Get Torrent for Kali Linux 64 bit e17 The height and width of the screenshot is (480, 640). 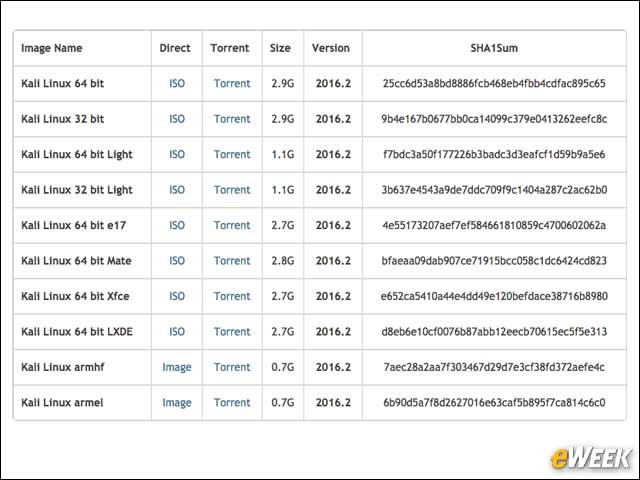(x=232, y=225)
